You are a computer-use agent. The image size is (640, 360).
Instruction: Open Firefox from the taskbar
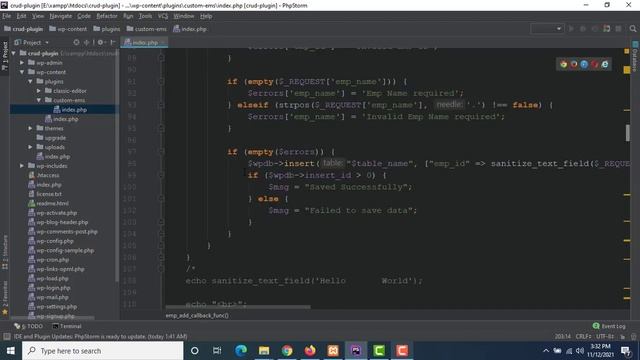[x=310, y=351]
